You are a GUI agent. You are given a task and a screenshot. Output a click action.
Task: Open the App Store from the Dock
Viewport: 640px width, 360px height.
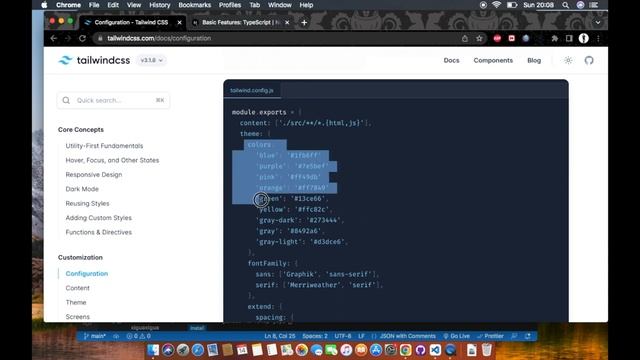pos(376,350)
